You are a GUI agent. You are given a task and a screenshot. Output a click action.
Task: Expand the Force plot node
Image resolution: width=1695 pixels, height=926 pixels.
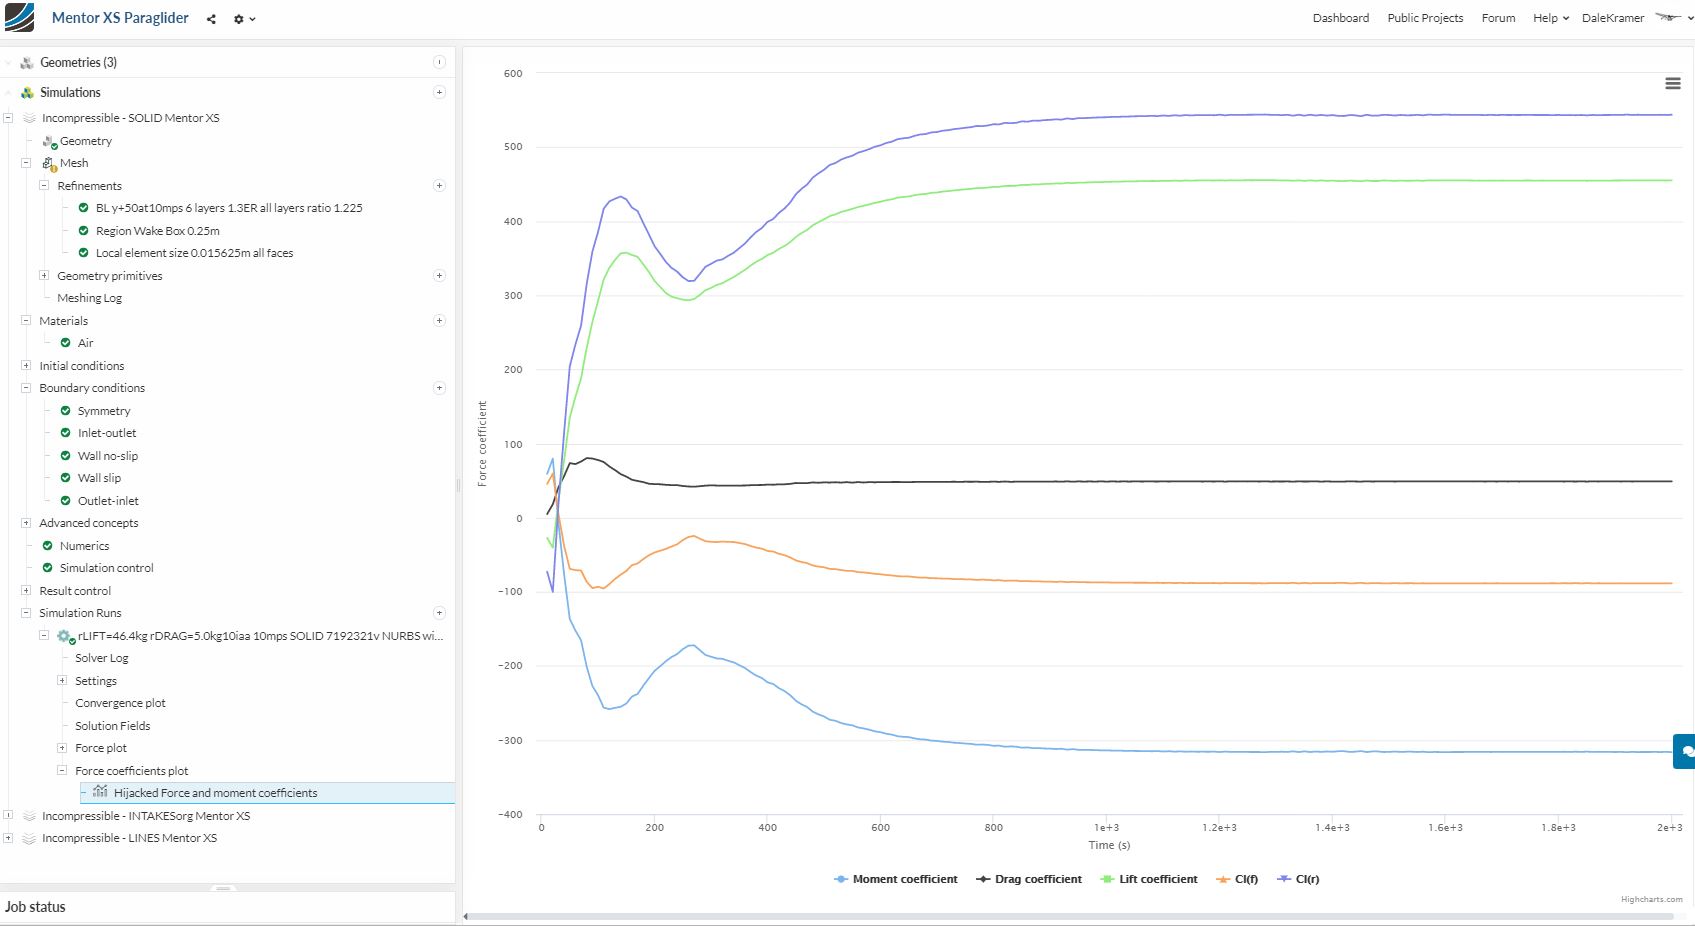click(x=62, y=748)
